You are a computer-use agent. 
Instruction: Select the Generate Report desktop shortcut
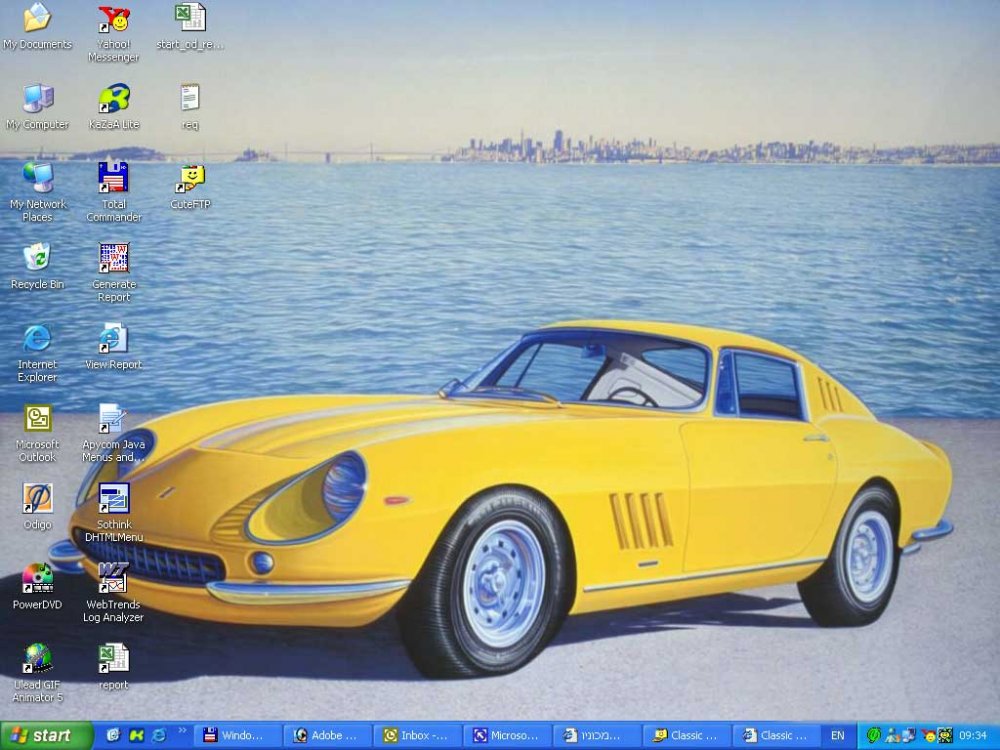point(114,272)
